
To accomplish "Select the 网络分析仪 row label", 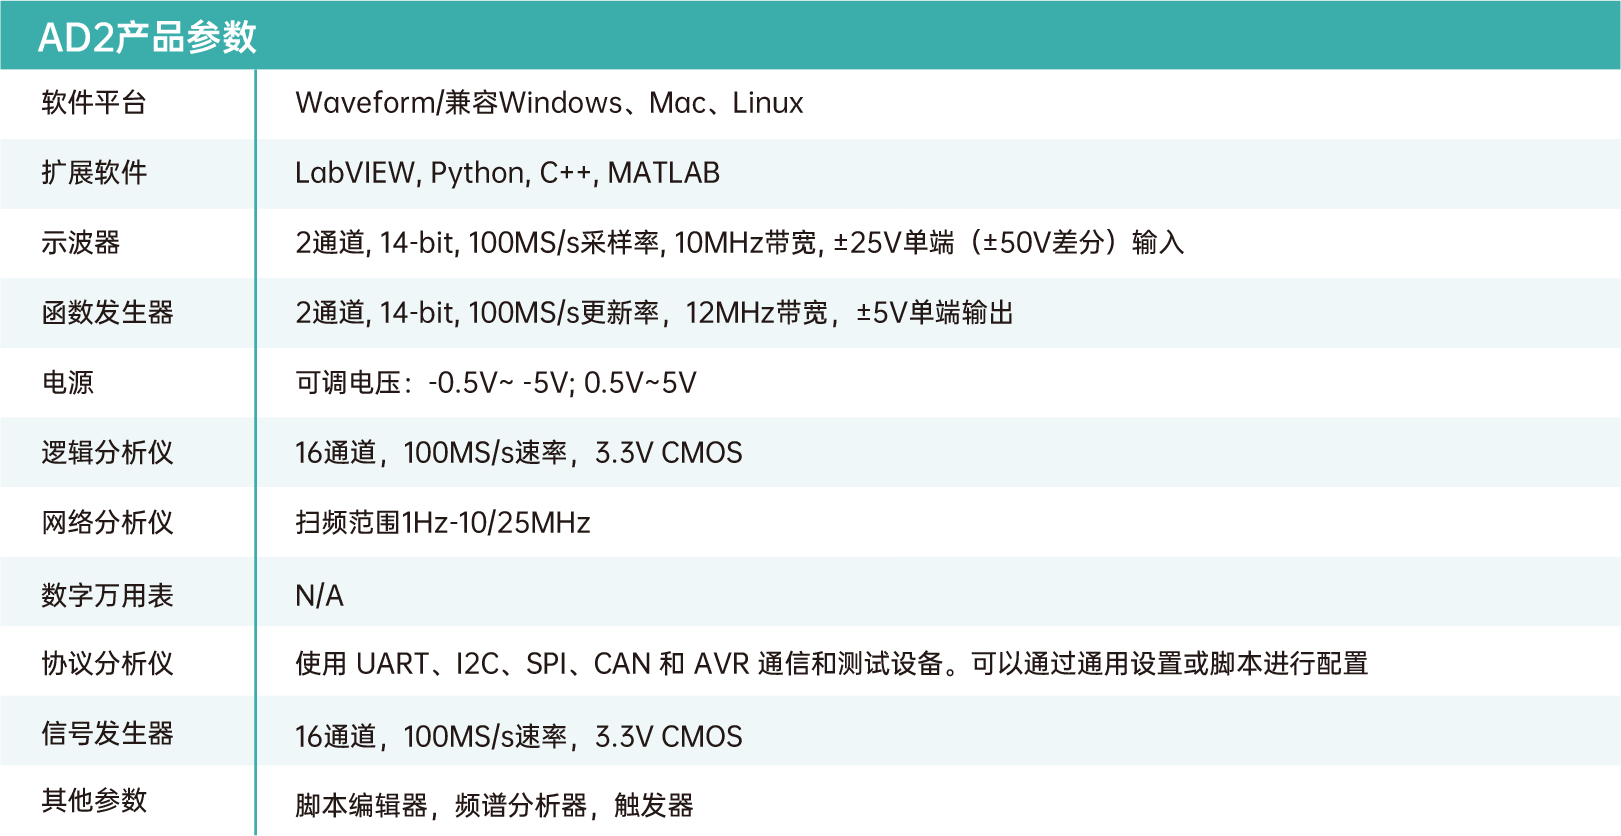I will 107,522.
